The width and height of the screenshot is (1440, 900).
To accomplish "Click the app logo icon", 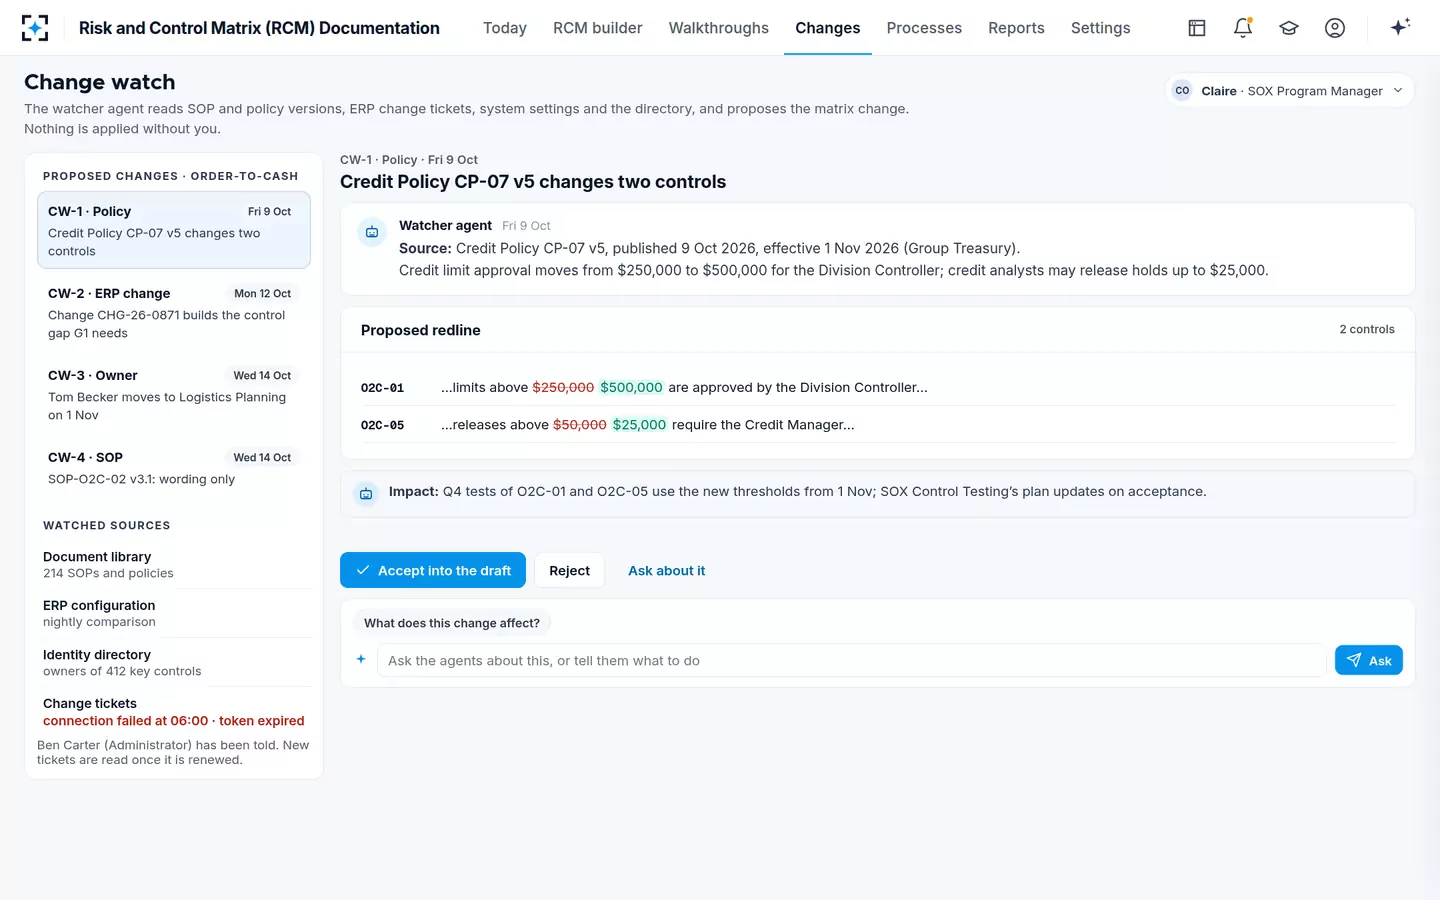I will pyautogui.click(x=35, y=28).
